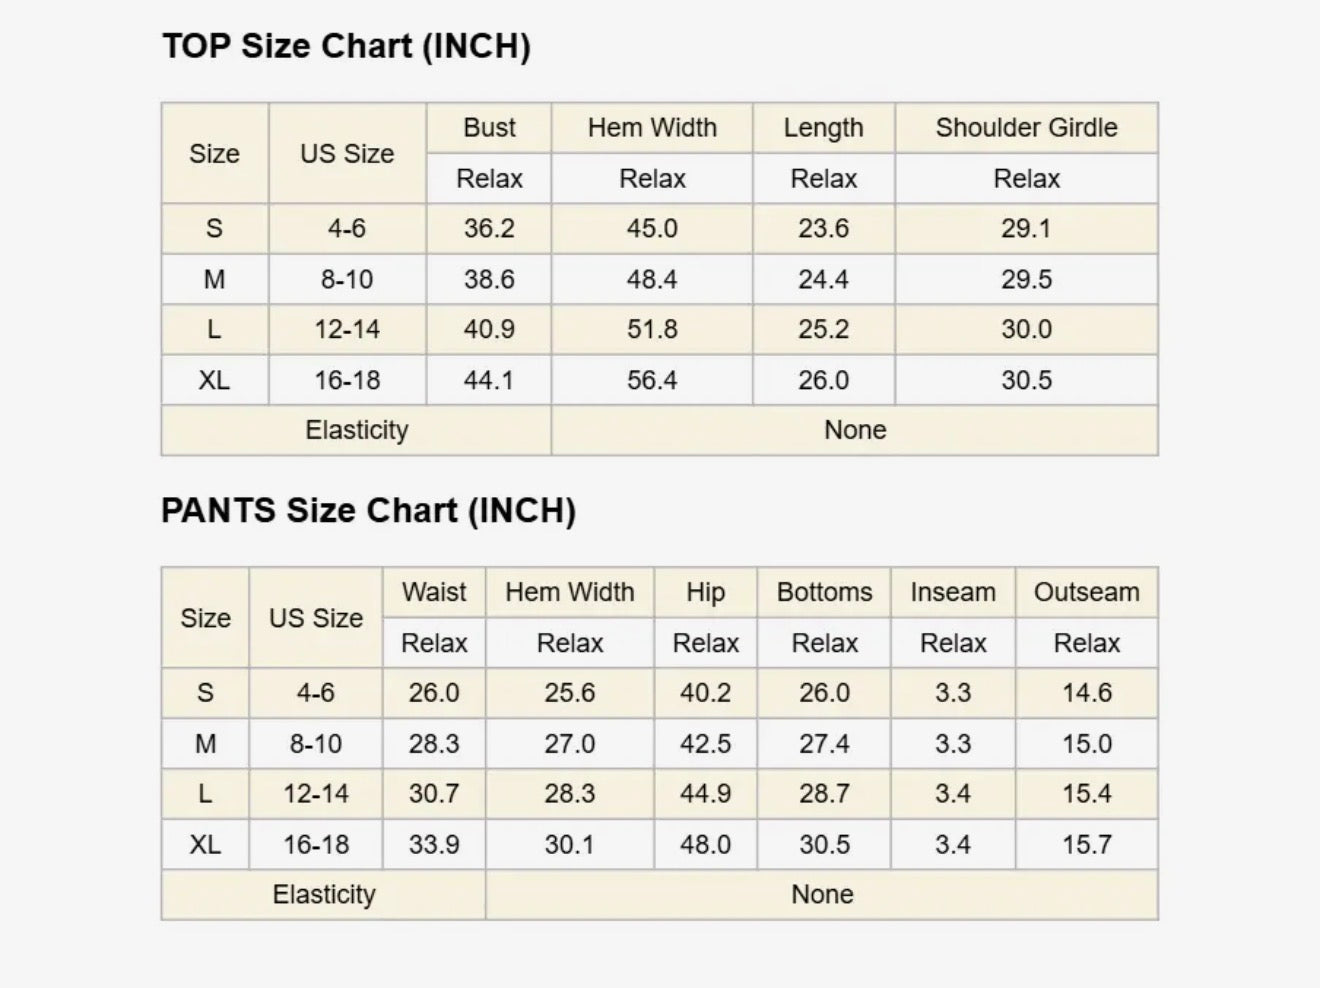Viewport: 1320px width, 988px height.
Task: Click the None elasticity cell in top chart
Action: coord(855,430)
